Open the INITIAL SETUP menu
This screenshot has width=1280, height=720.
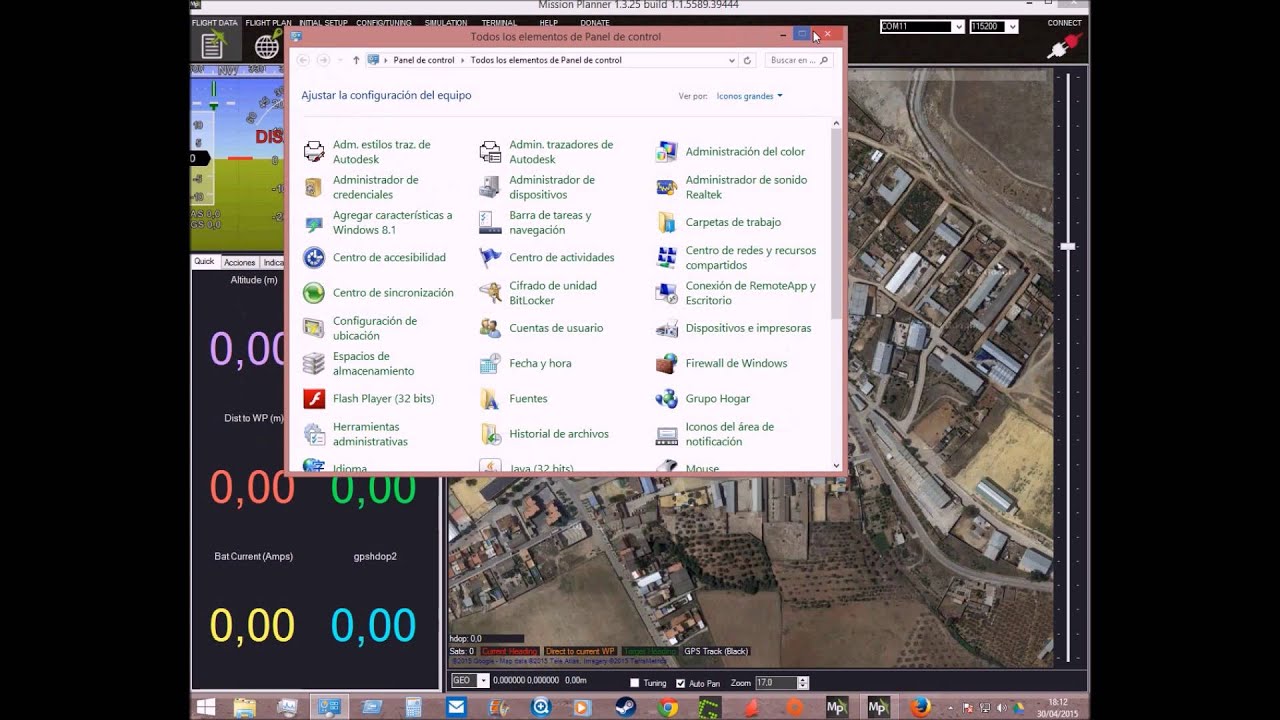coord(323,23)
